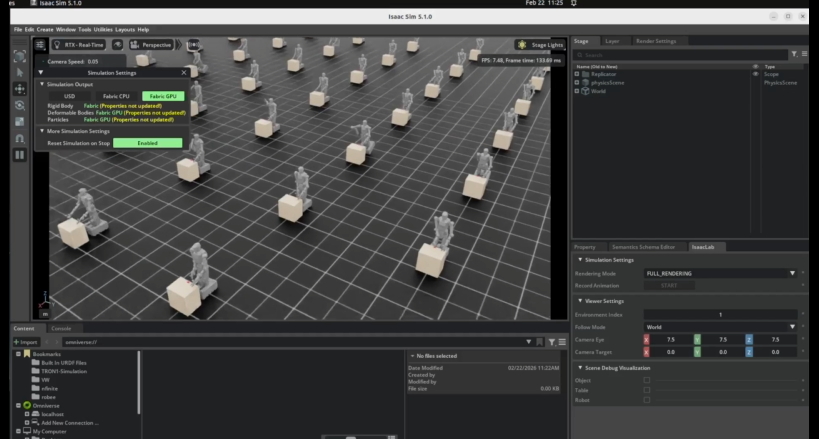This screenshot has height=439, width=819.
Task: Toggle visibility eye for Replicator
Action: (755, 74)
